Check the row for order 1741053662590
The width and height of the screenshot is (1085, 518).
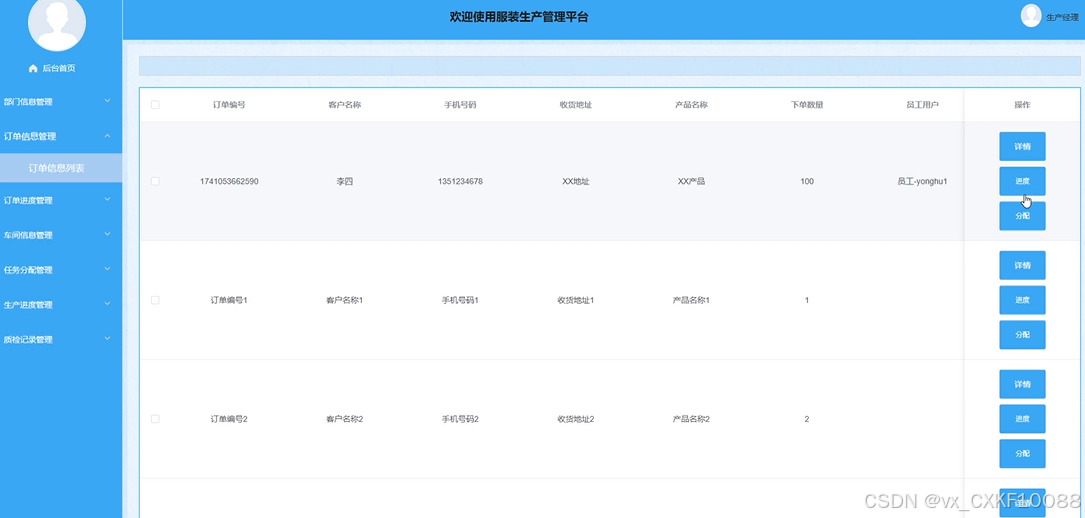tap(155, 181)
